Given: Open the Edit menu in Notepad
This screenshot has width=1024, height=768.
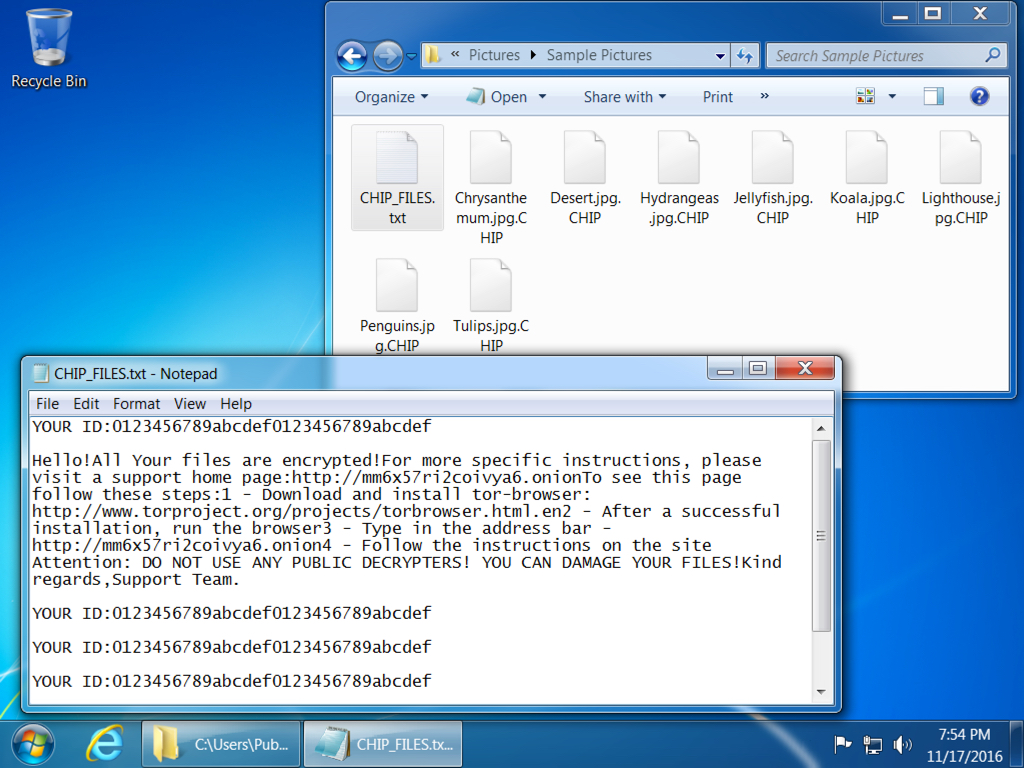Looking at the screenshot, I should coord(86,404).
